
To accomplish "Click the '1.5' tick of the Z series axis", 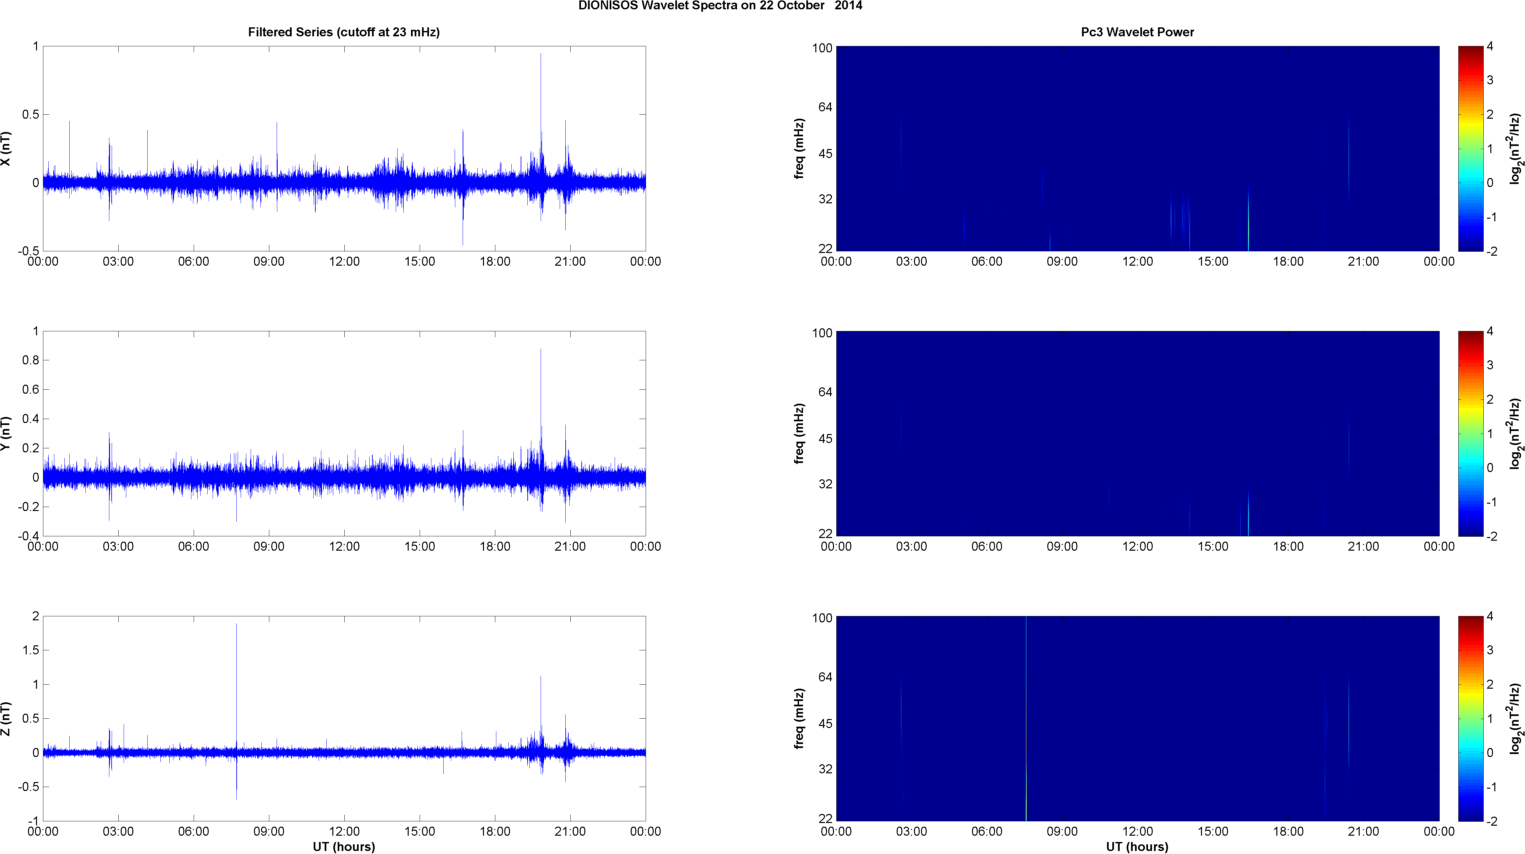I will 30,650.
